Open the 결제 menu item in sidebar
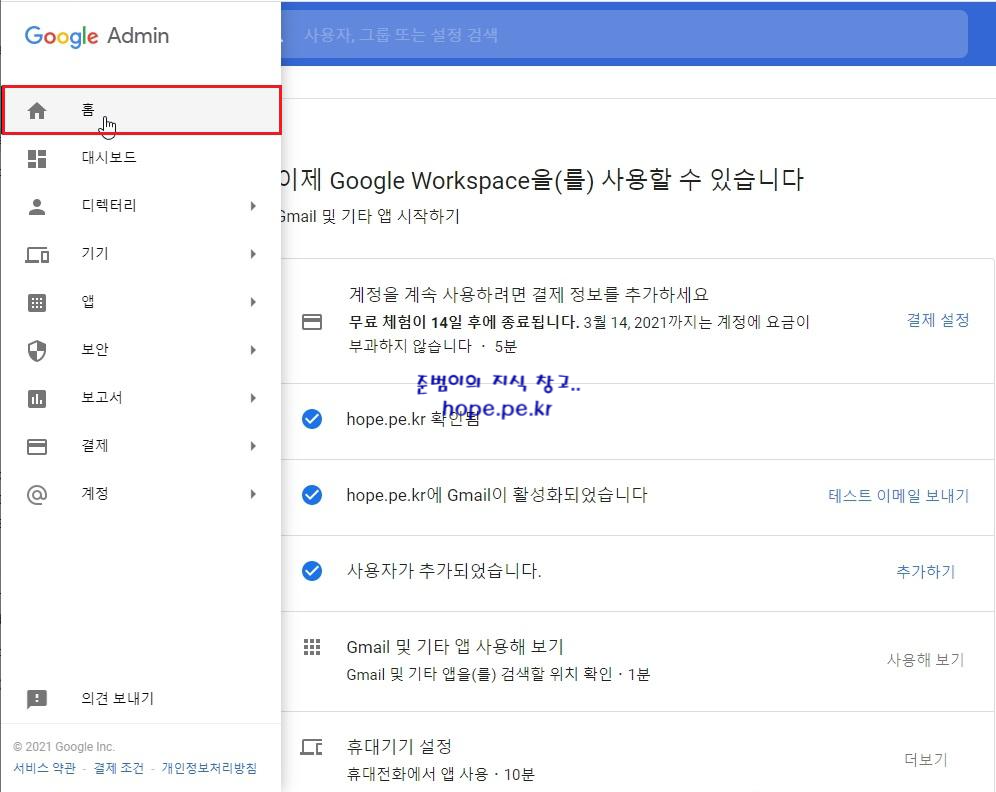This screenshot has width=996, height=792. coord(141,446)
